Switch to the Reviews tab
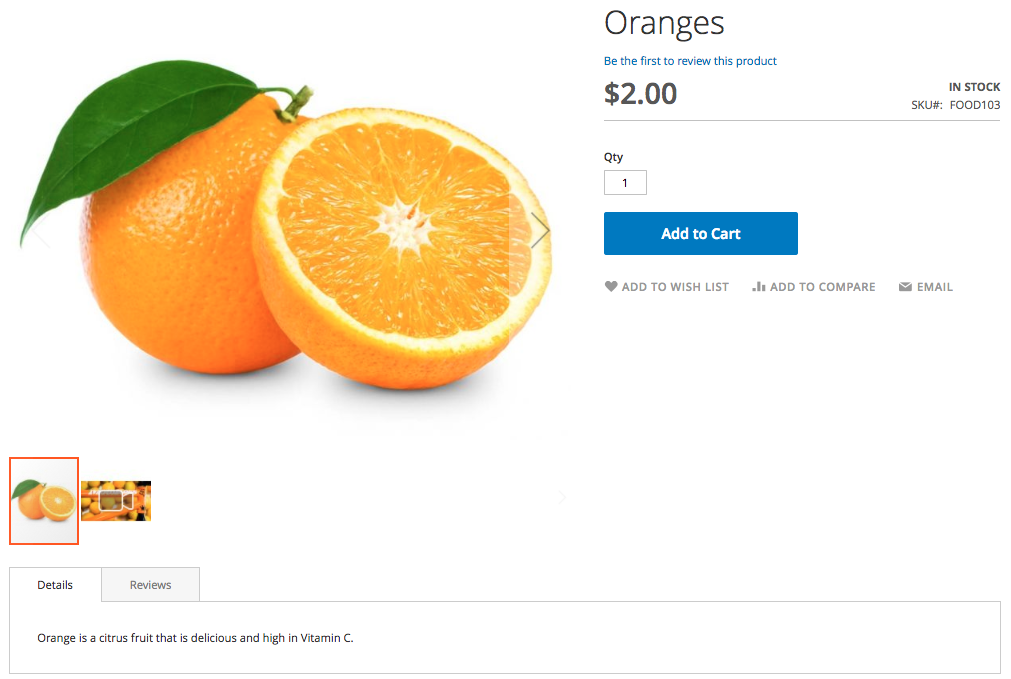Image resolution: width=1011 pixels, height=679 pixels. coord(150,585)
